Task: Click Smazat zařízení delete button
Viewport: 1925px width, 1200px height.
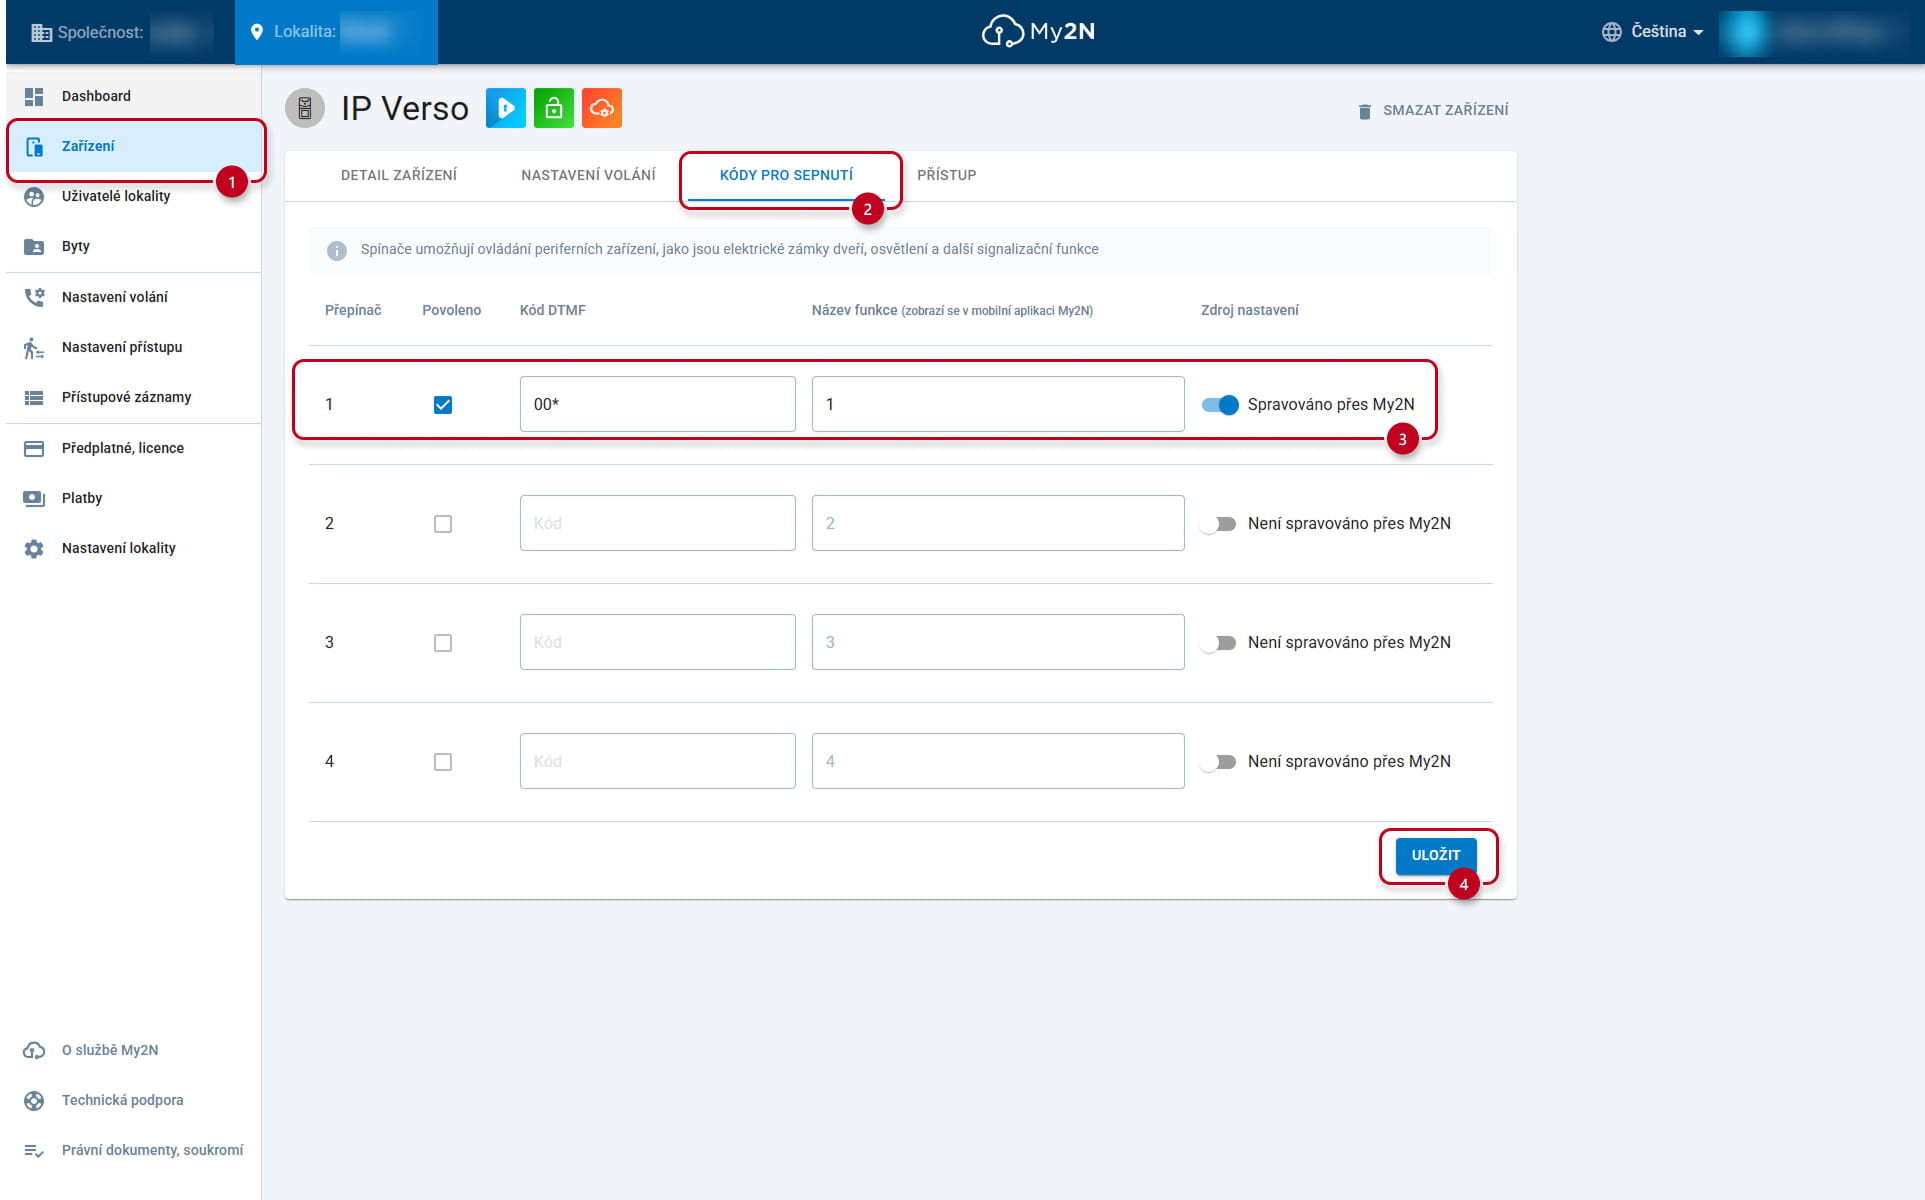Action: click(1433, 110)
